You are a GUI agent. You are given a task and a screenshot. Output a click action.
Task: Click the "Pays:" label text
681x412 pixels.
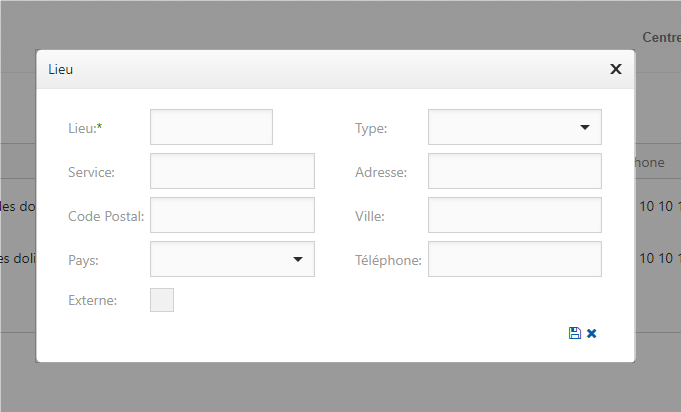click(83, 260)
